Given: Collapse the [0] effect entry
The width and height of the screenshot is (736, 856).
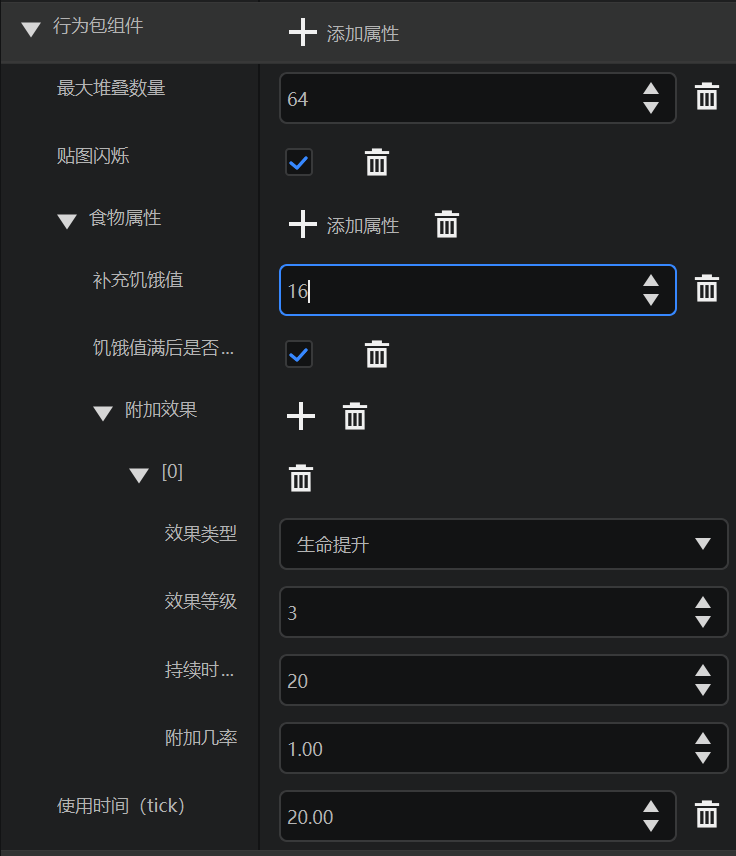Looking at the screenshot, I should [x=139, y=475].
